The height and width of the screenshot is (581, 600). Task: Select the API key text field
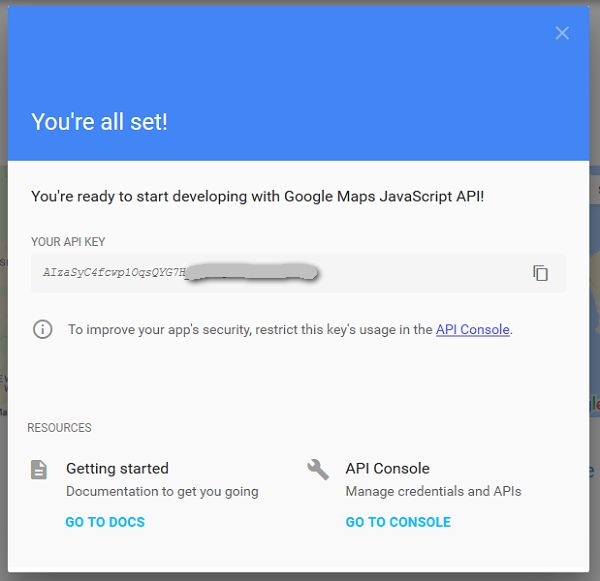[298, 273]
